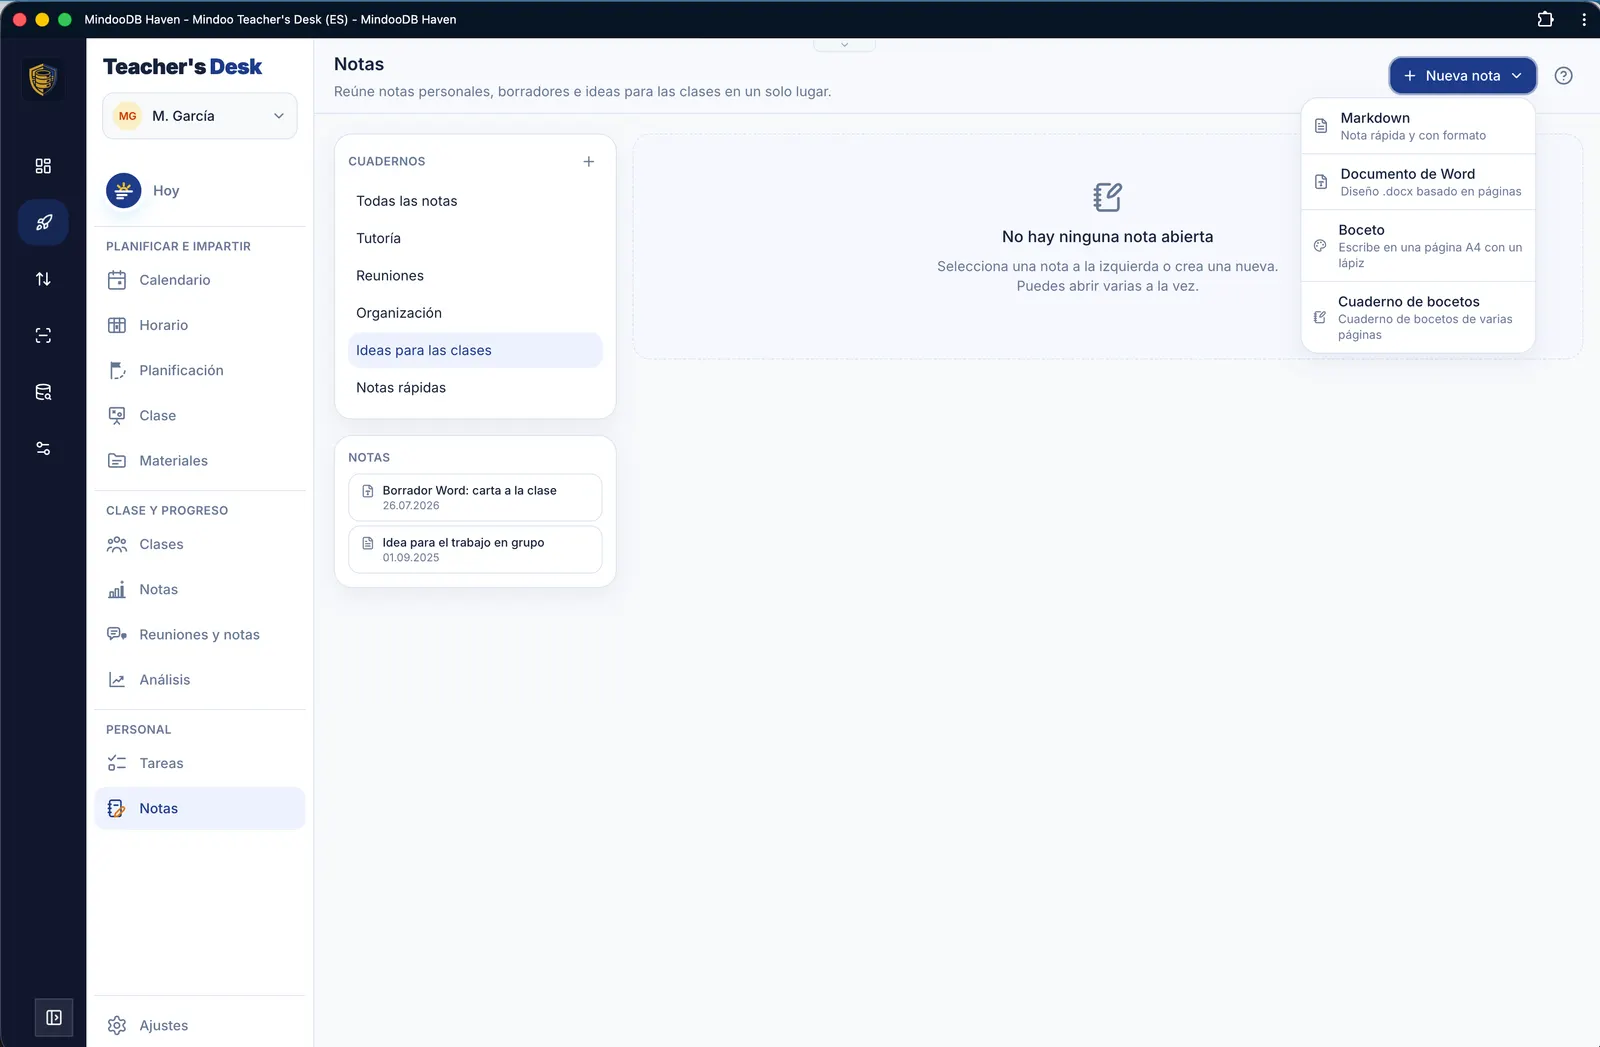
Task: Choose Markdown note type
Action: [1418, 126]
